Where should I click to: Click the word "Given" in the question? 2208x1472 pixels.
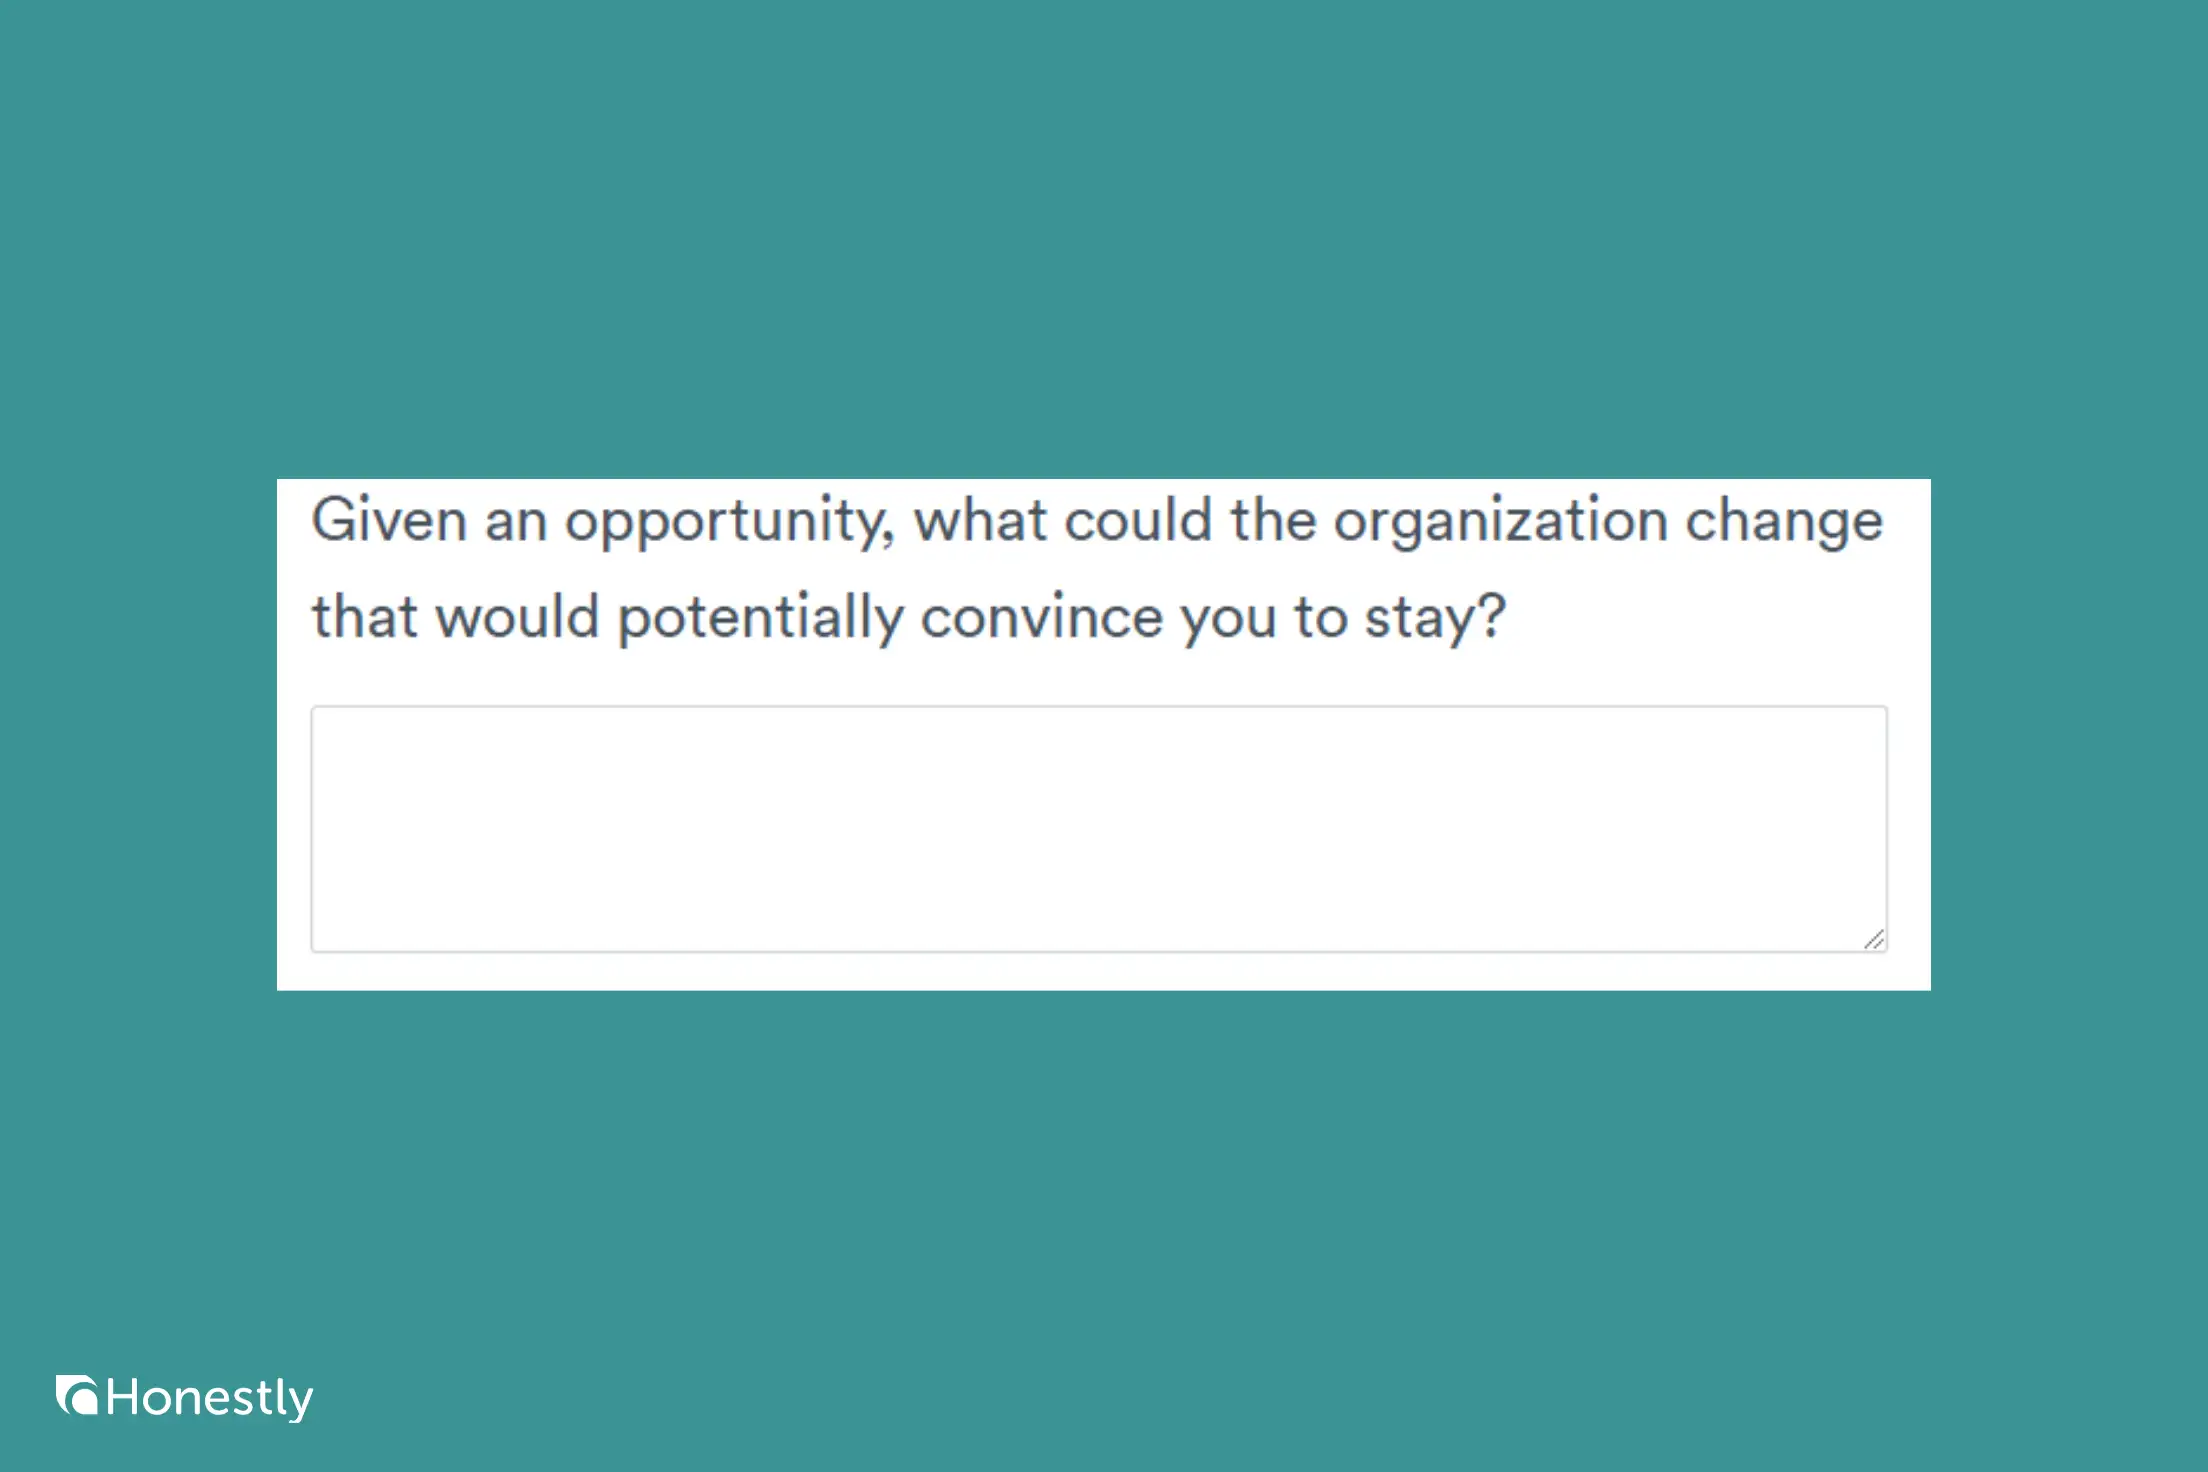pyautogui.click(x=389, y=521)
